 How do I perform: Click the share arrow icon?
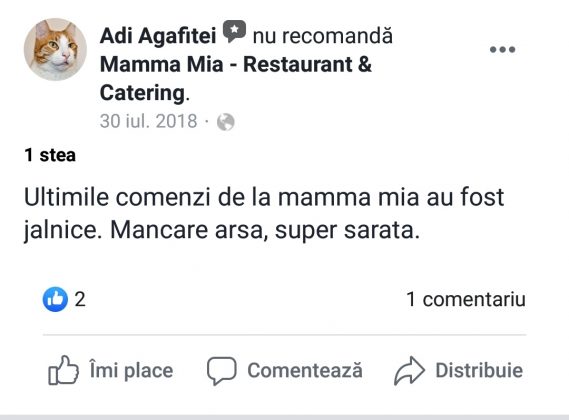409,371
